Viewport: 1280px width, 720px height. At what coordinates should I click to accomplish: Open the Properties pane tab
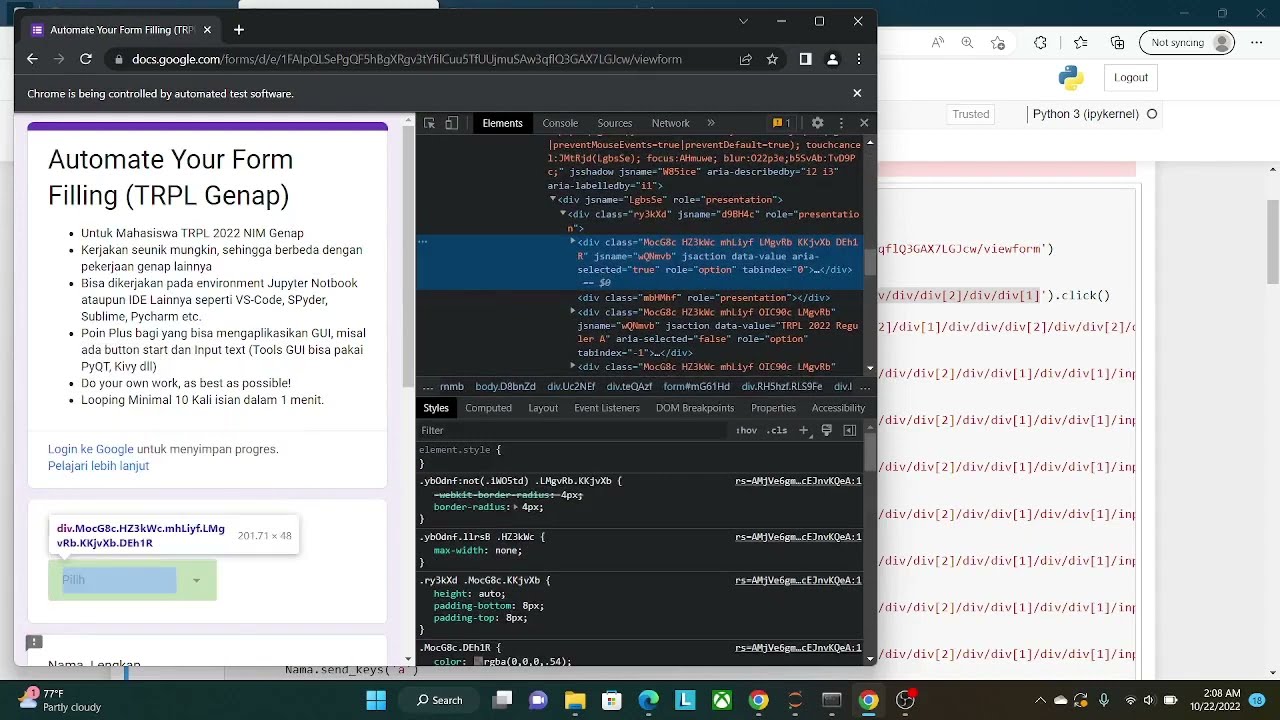(773, 408)
